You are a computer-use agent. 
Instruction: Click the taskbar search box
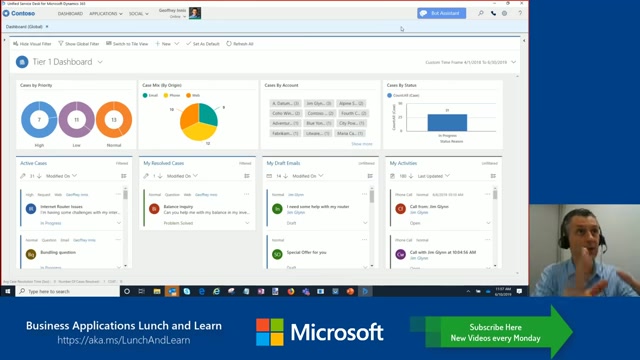68,291
